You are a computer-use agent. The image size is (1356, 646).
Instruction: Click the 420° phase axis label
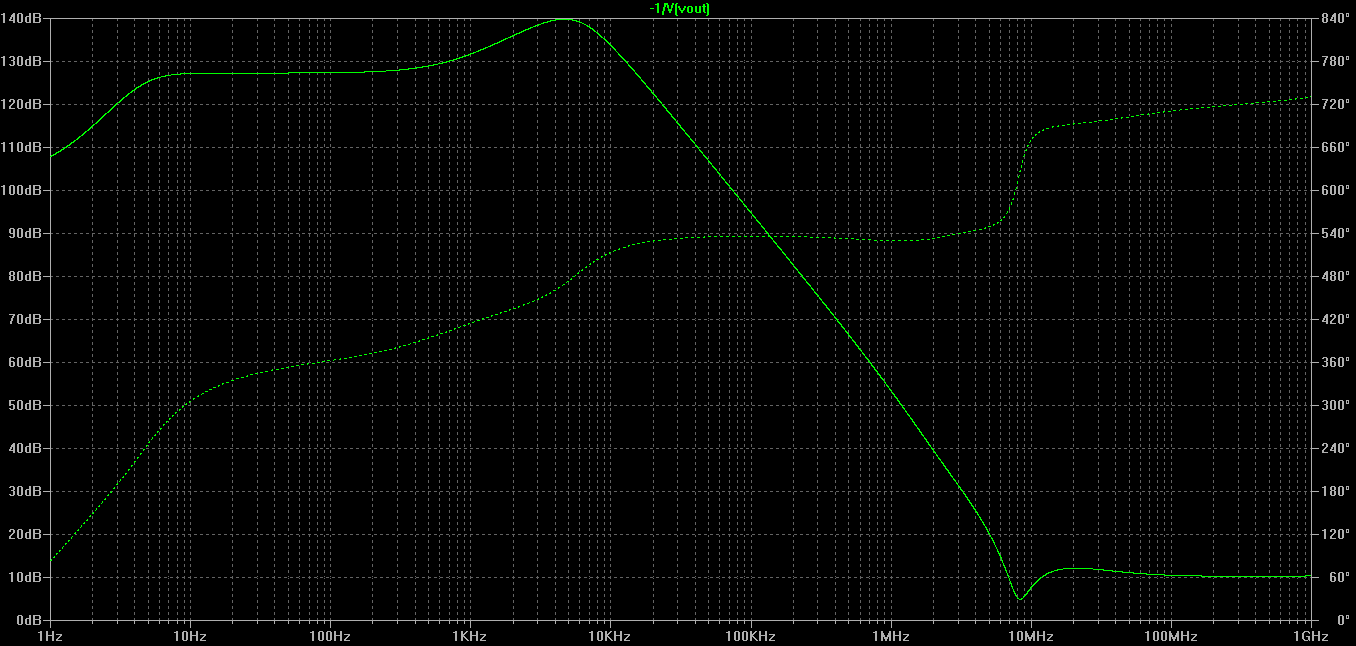tap(1335, 319)
